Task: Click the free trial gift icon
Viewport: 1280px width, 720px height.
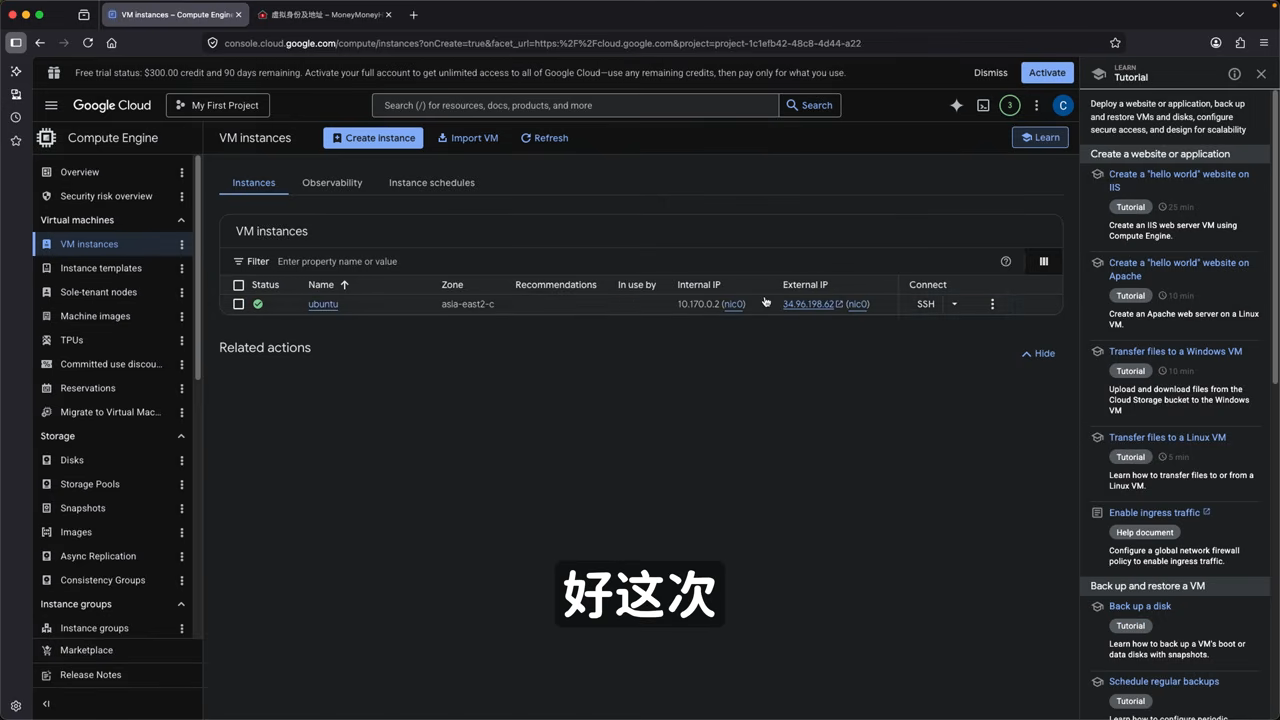Action: pos(54,73)
